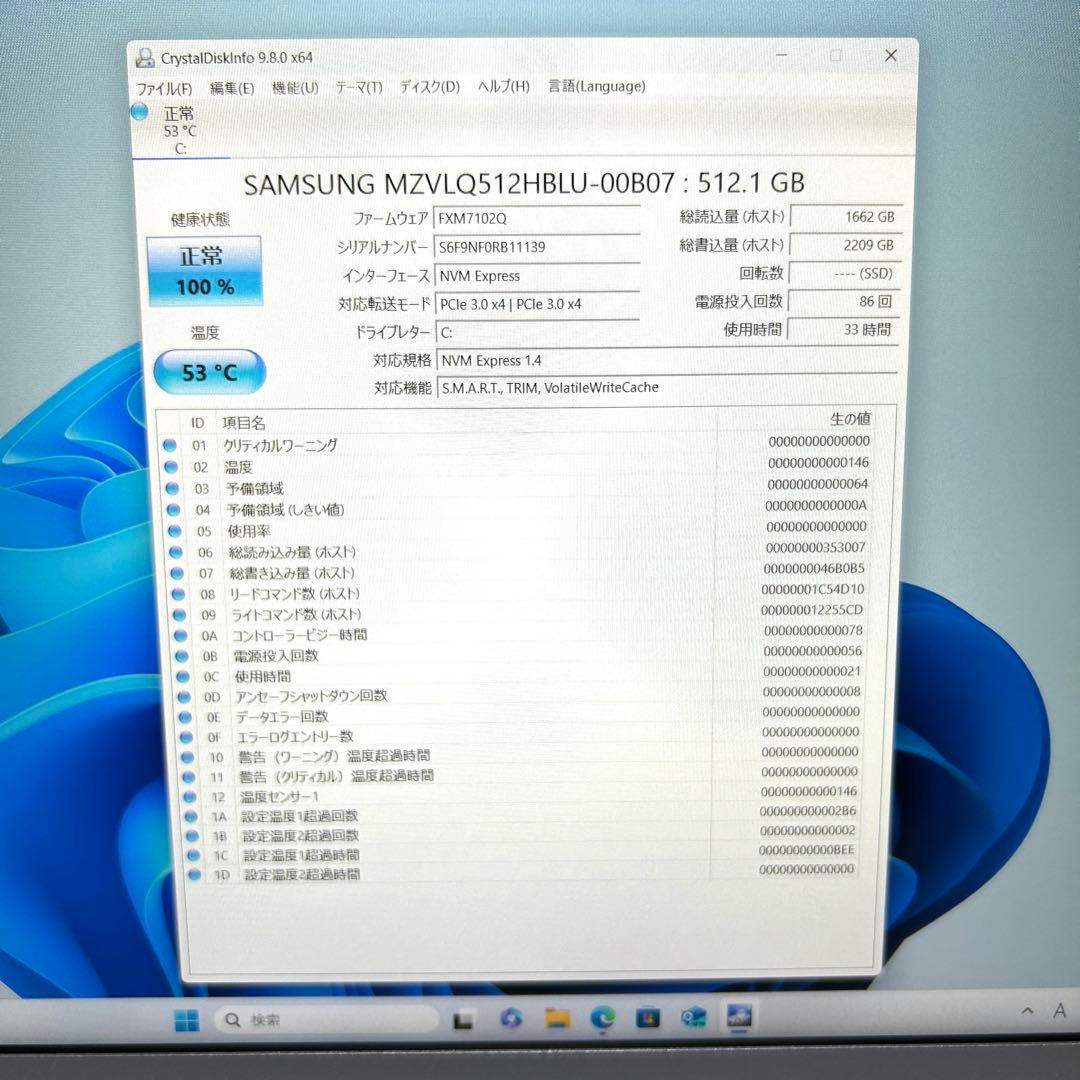1080x1080 pixels.
Task: Expand the system tray hidden icons chevron
Action: [x=1028, y=1010]
